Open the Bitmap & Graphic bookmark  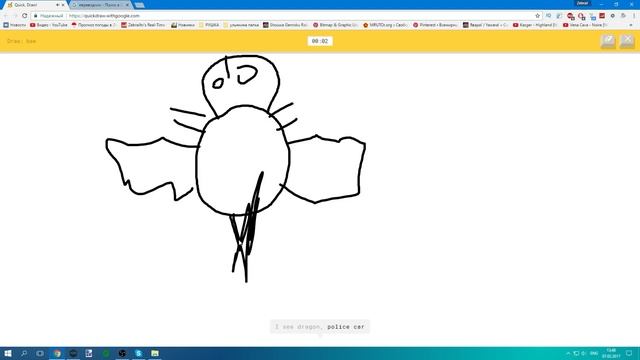[x=336, y=25]
